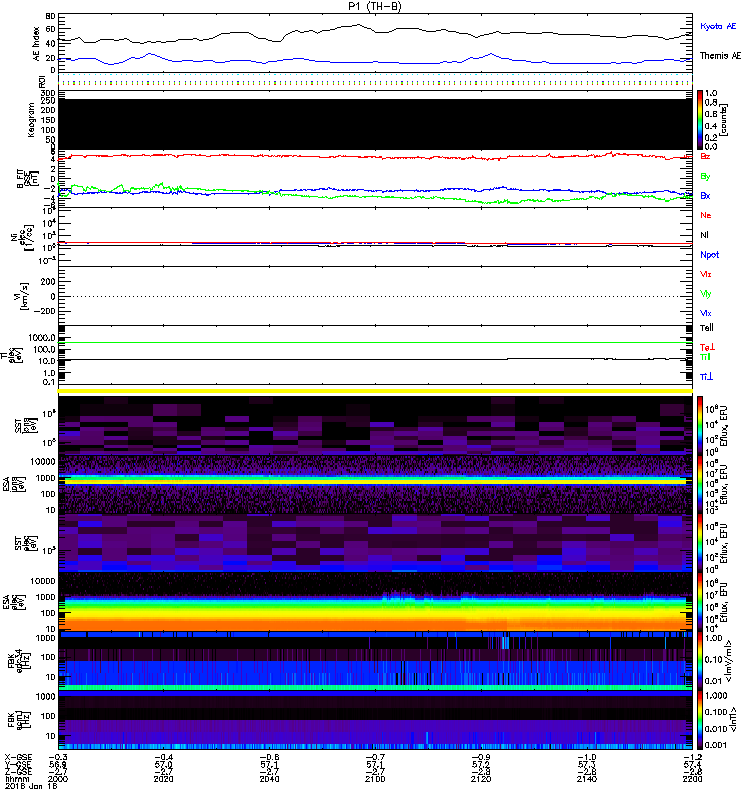The image size is (750, 800).
Task: Click the hhmm axis row label
Action: coord(15,779)
